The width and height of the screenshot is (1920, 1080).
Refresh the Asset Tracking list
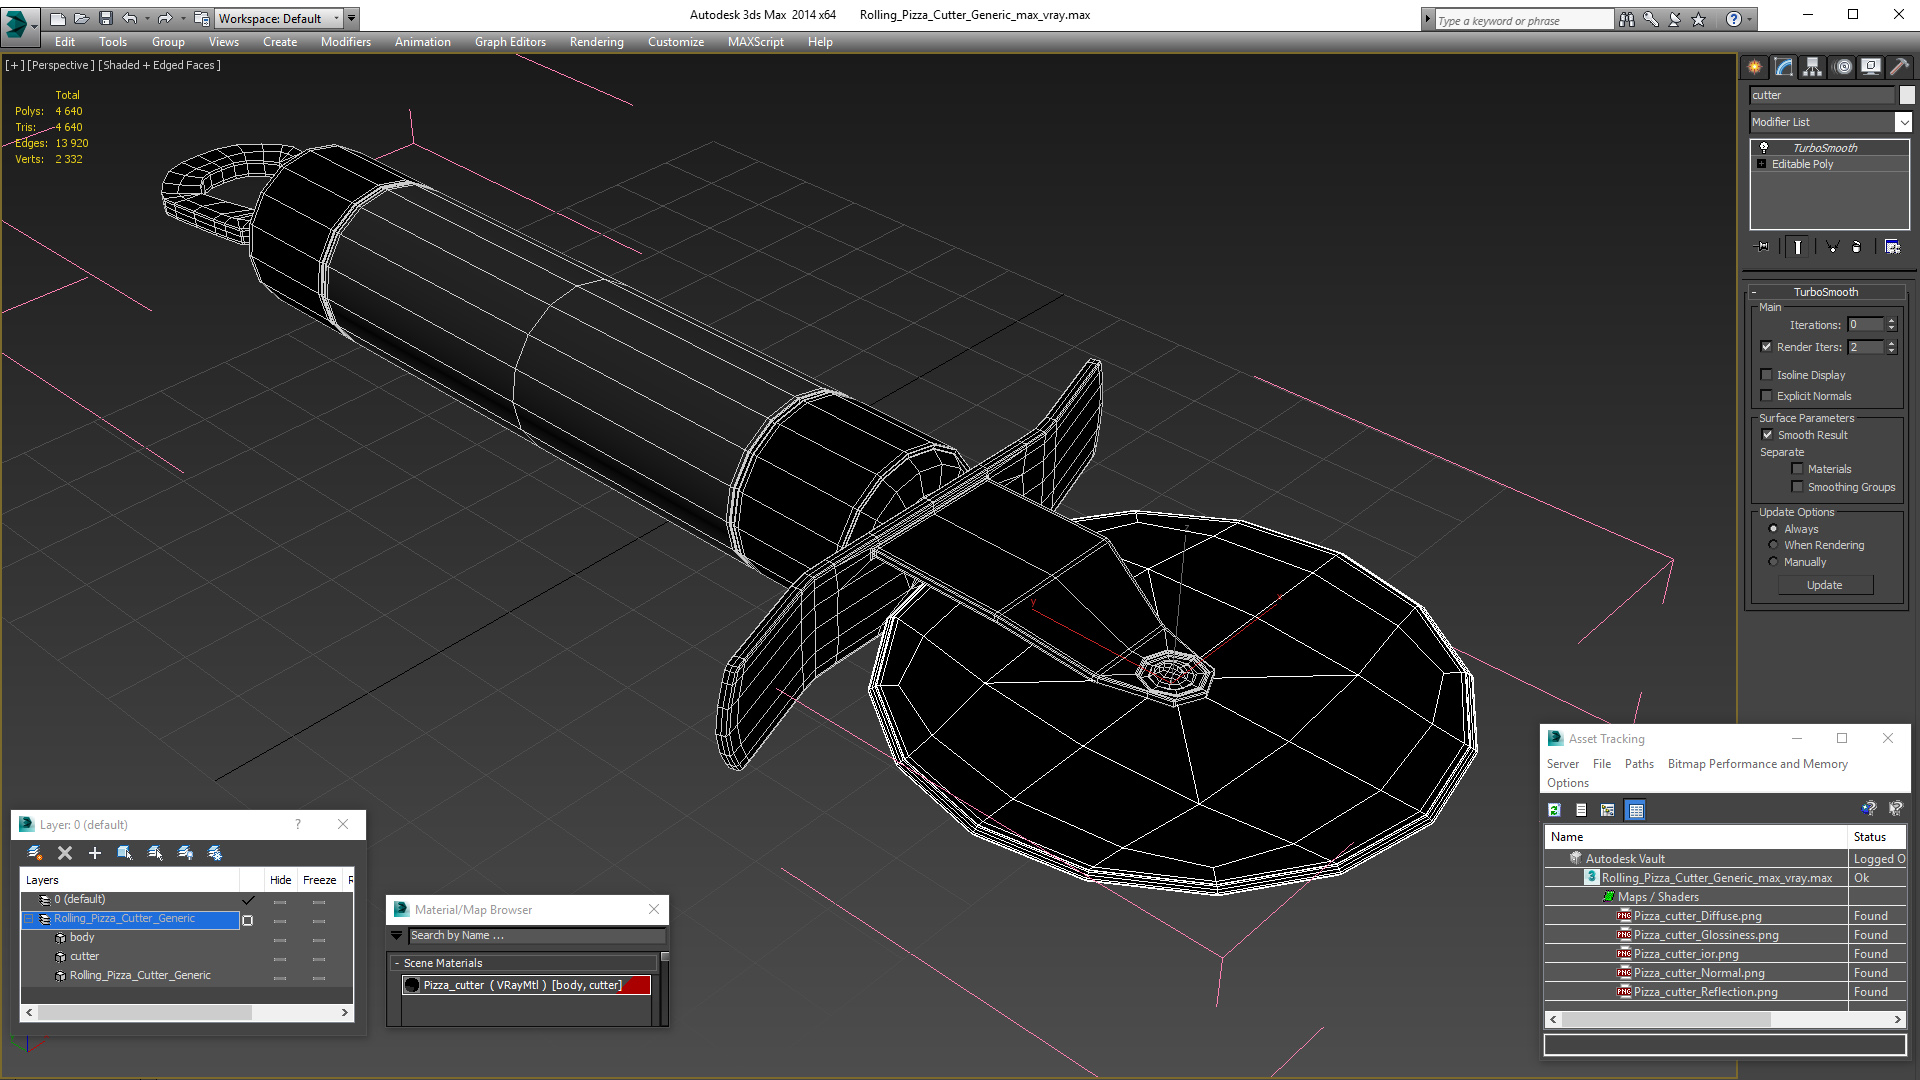coord(1554,810)
